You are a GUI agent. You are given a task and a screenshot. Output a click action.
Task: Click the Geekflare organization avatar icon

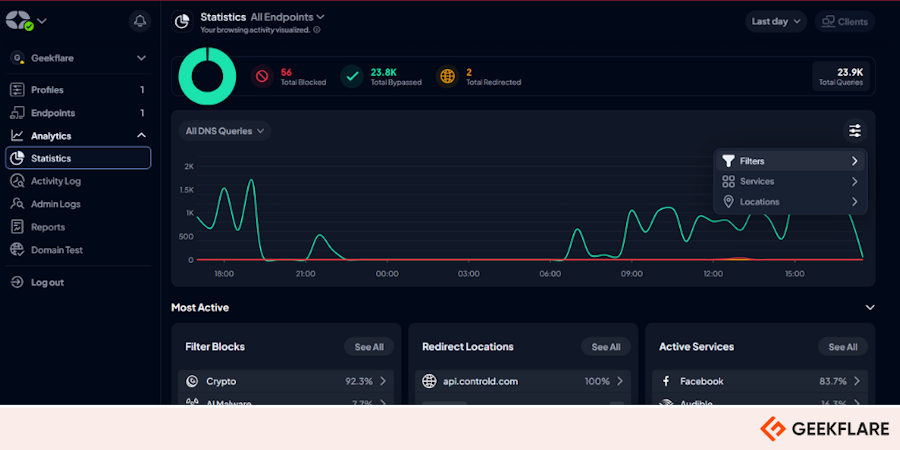18,58
